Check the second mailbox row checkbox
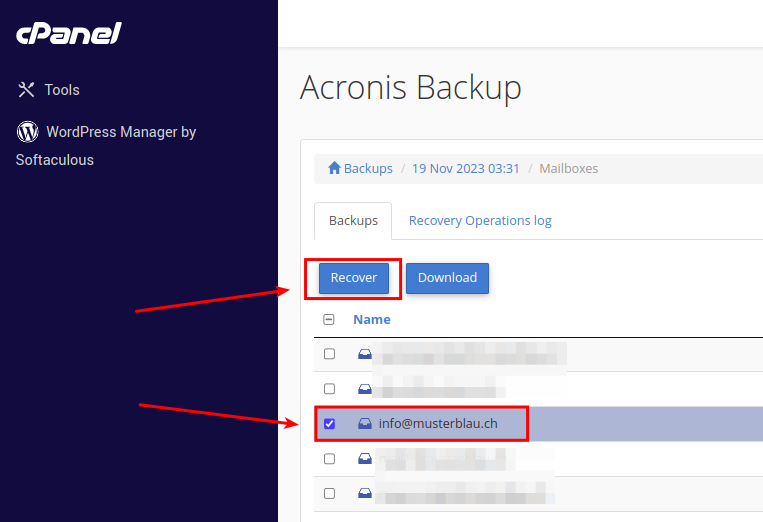763x522 pixels. [329, 389]
